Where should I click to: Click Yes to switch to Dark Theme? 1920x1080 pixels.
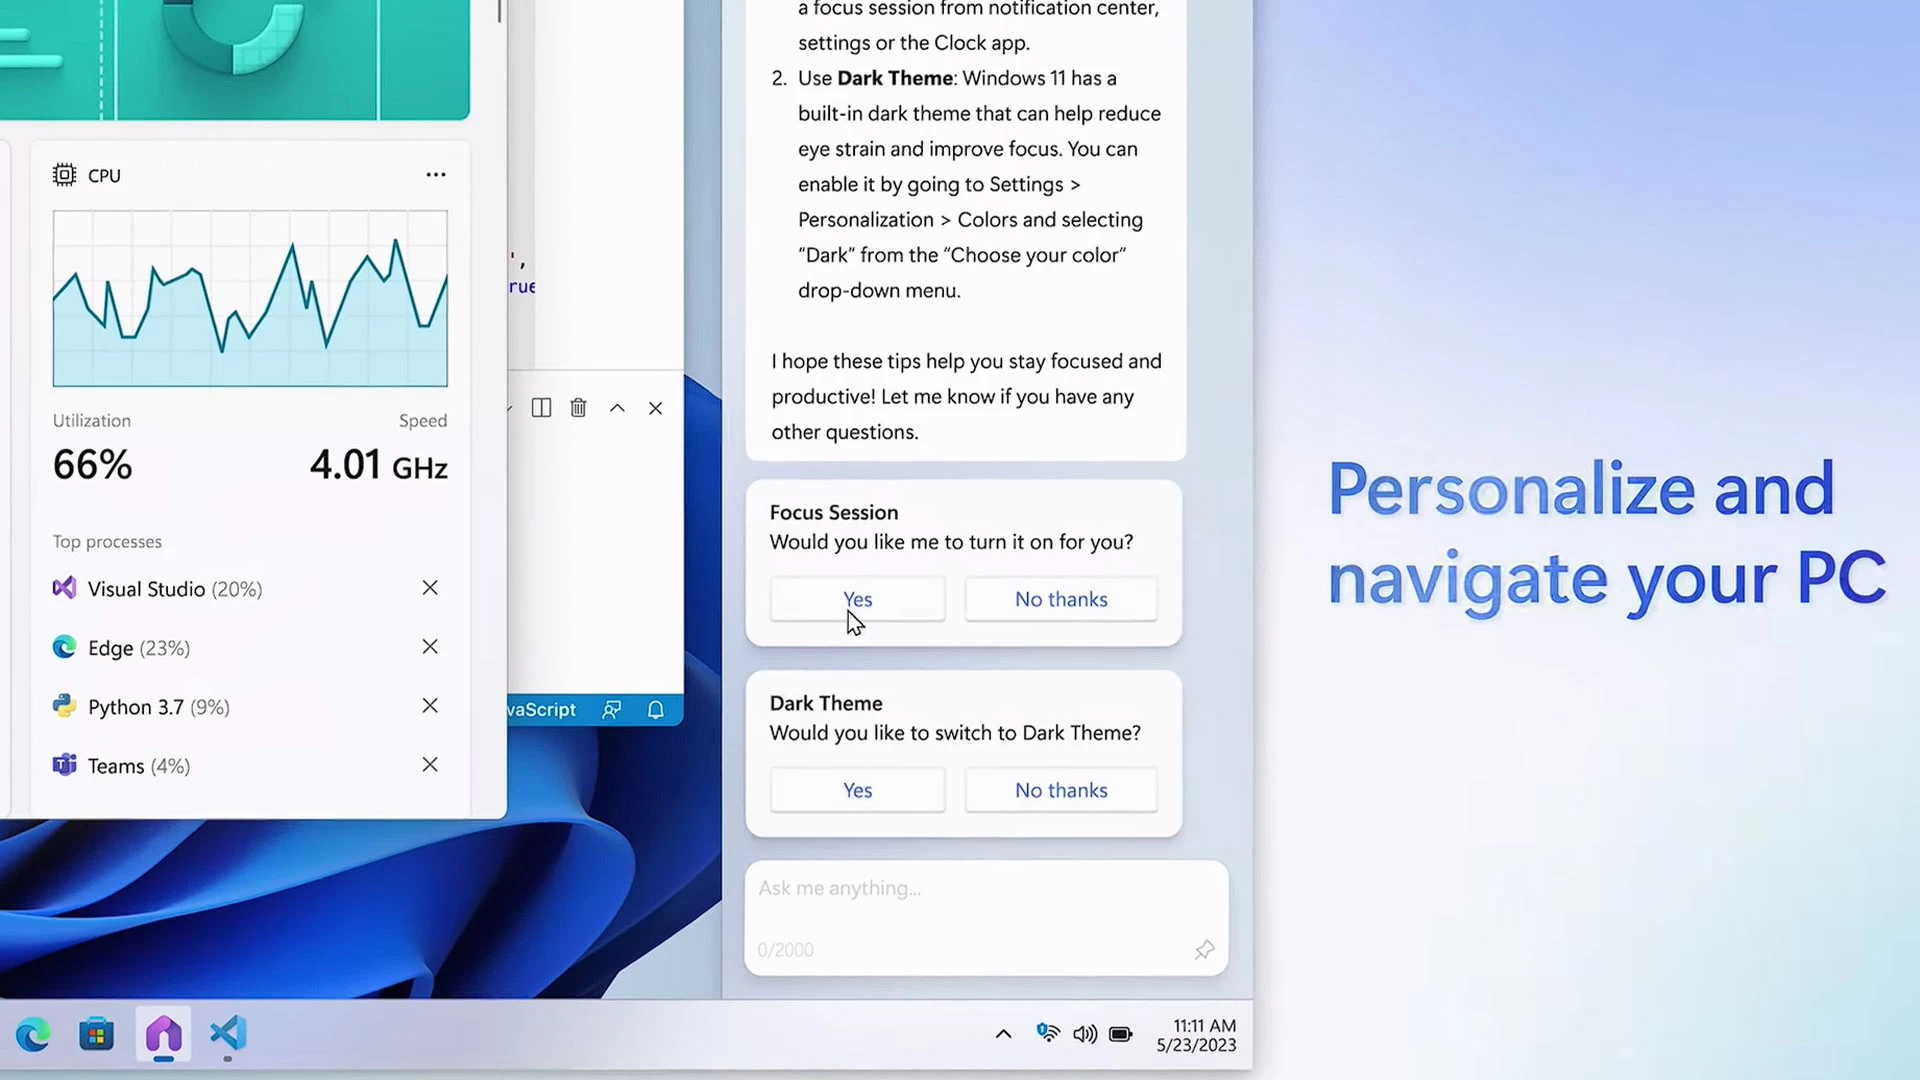coord(857,789)
